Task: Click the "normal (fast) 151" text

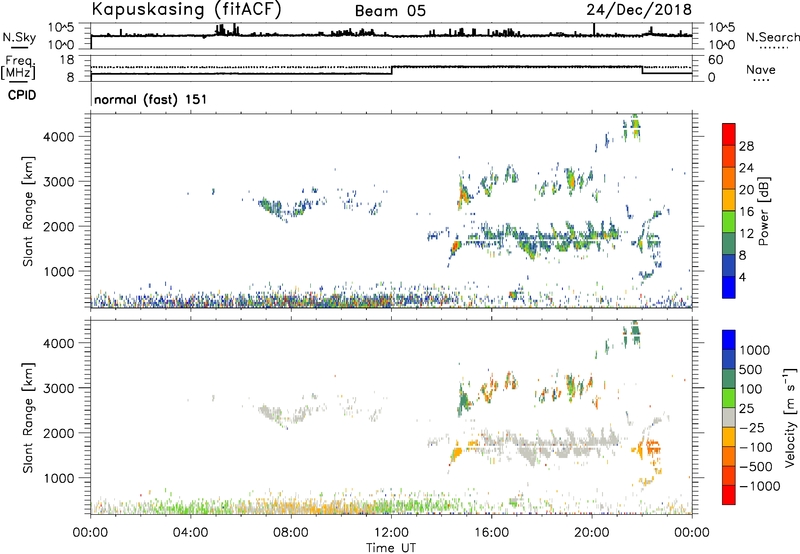Action: tap(151, 99)
